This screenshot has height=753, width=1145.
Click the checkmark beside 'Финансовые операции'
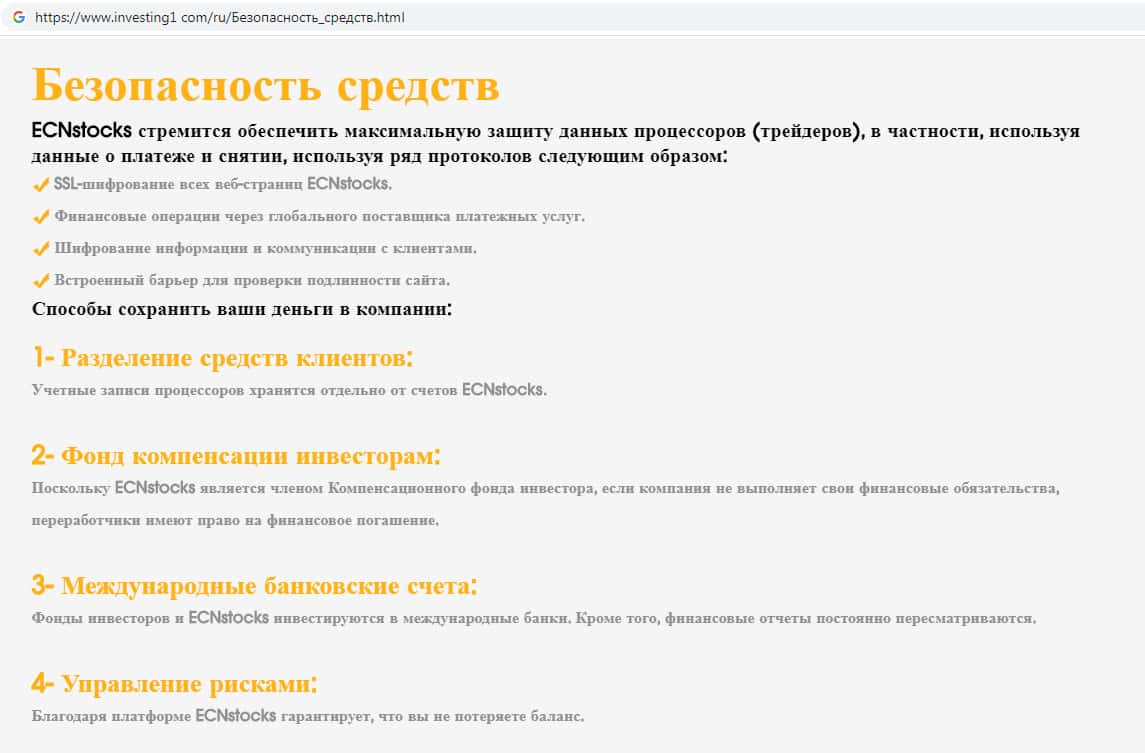41,217
